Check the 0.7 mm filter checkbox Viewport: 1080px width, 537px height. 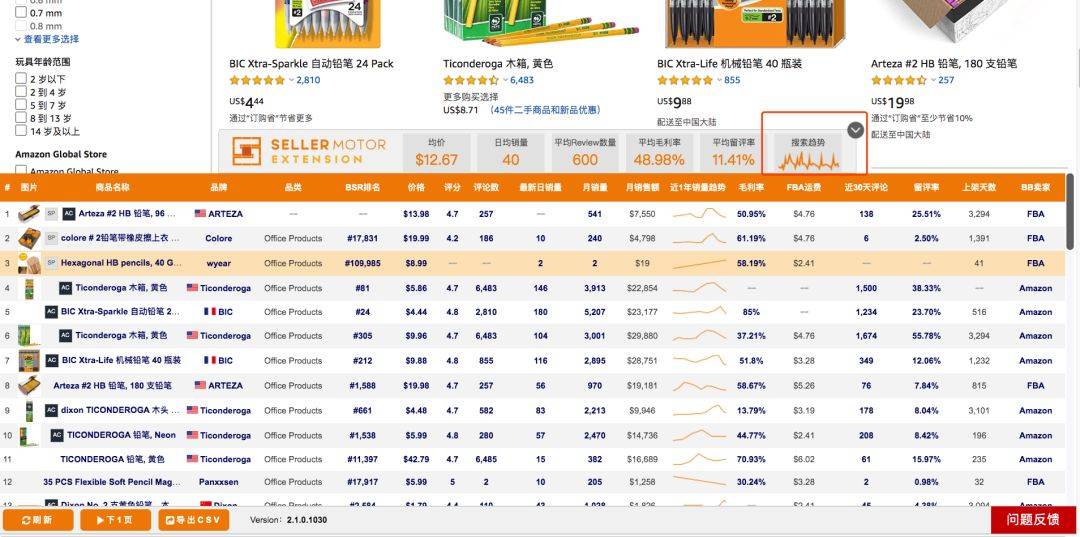click(x=21, y=12)
